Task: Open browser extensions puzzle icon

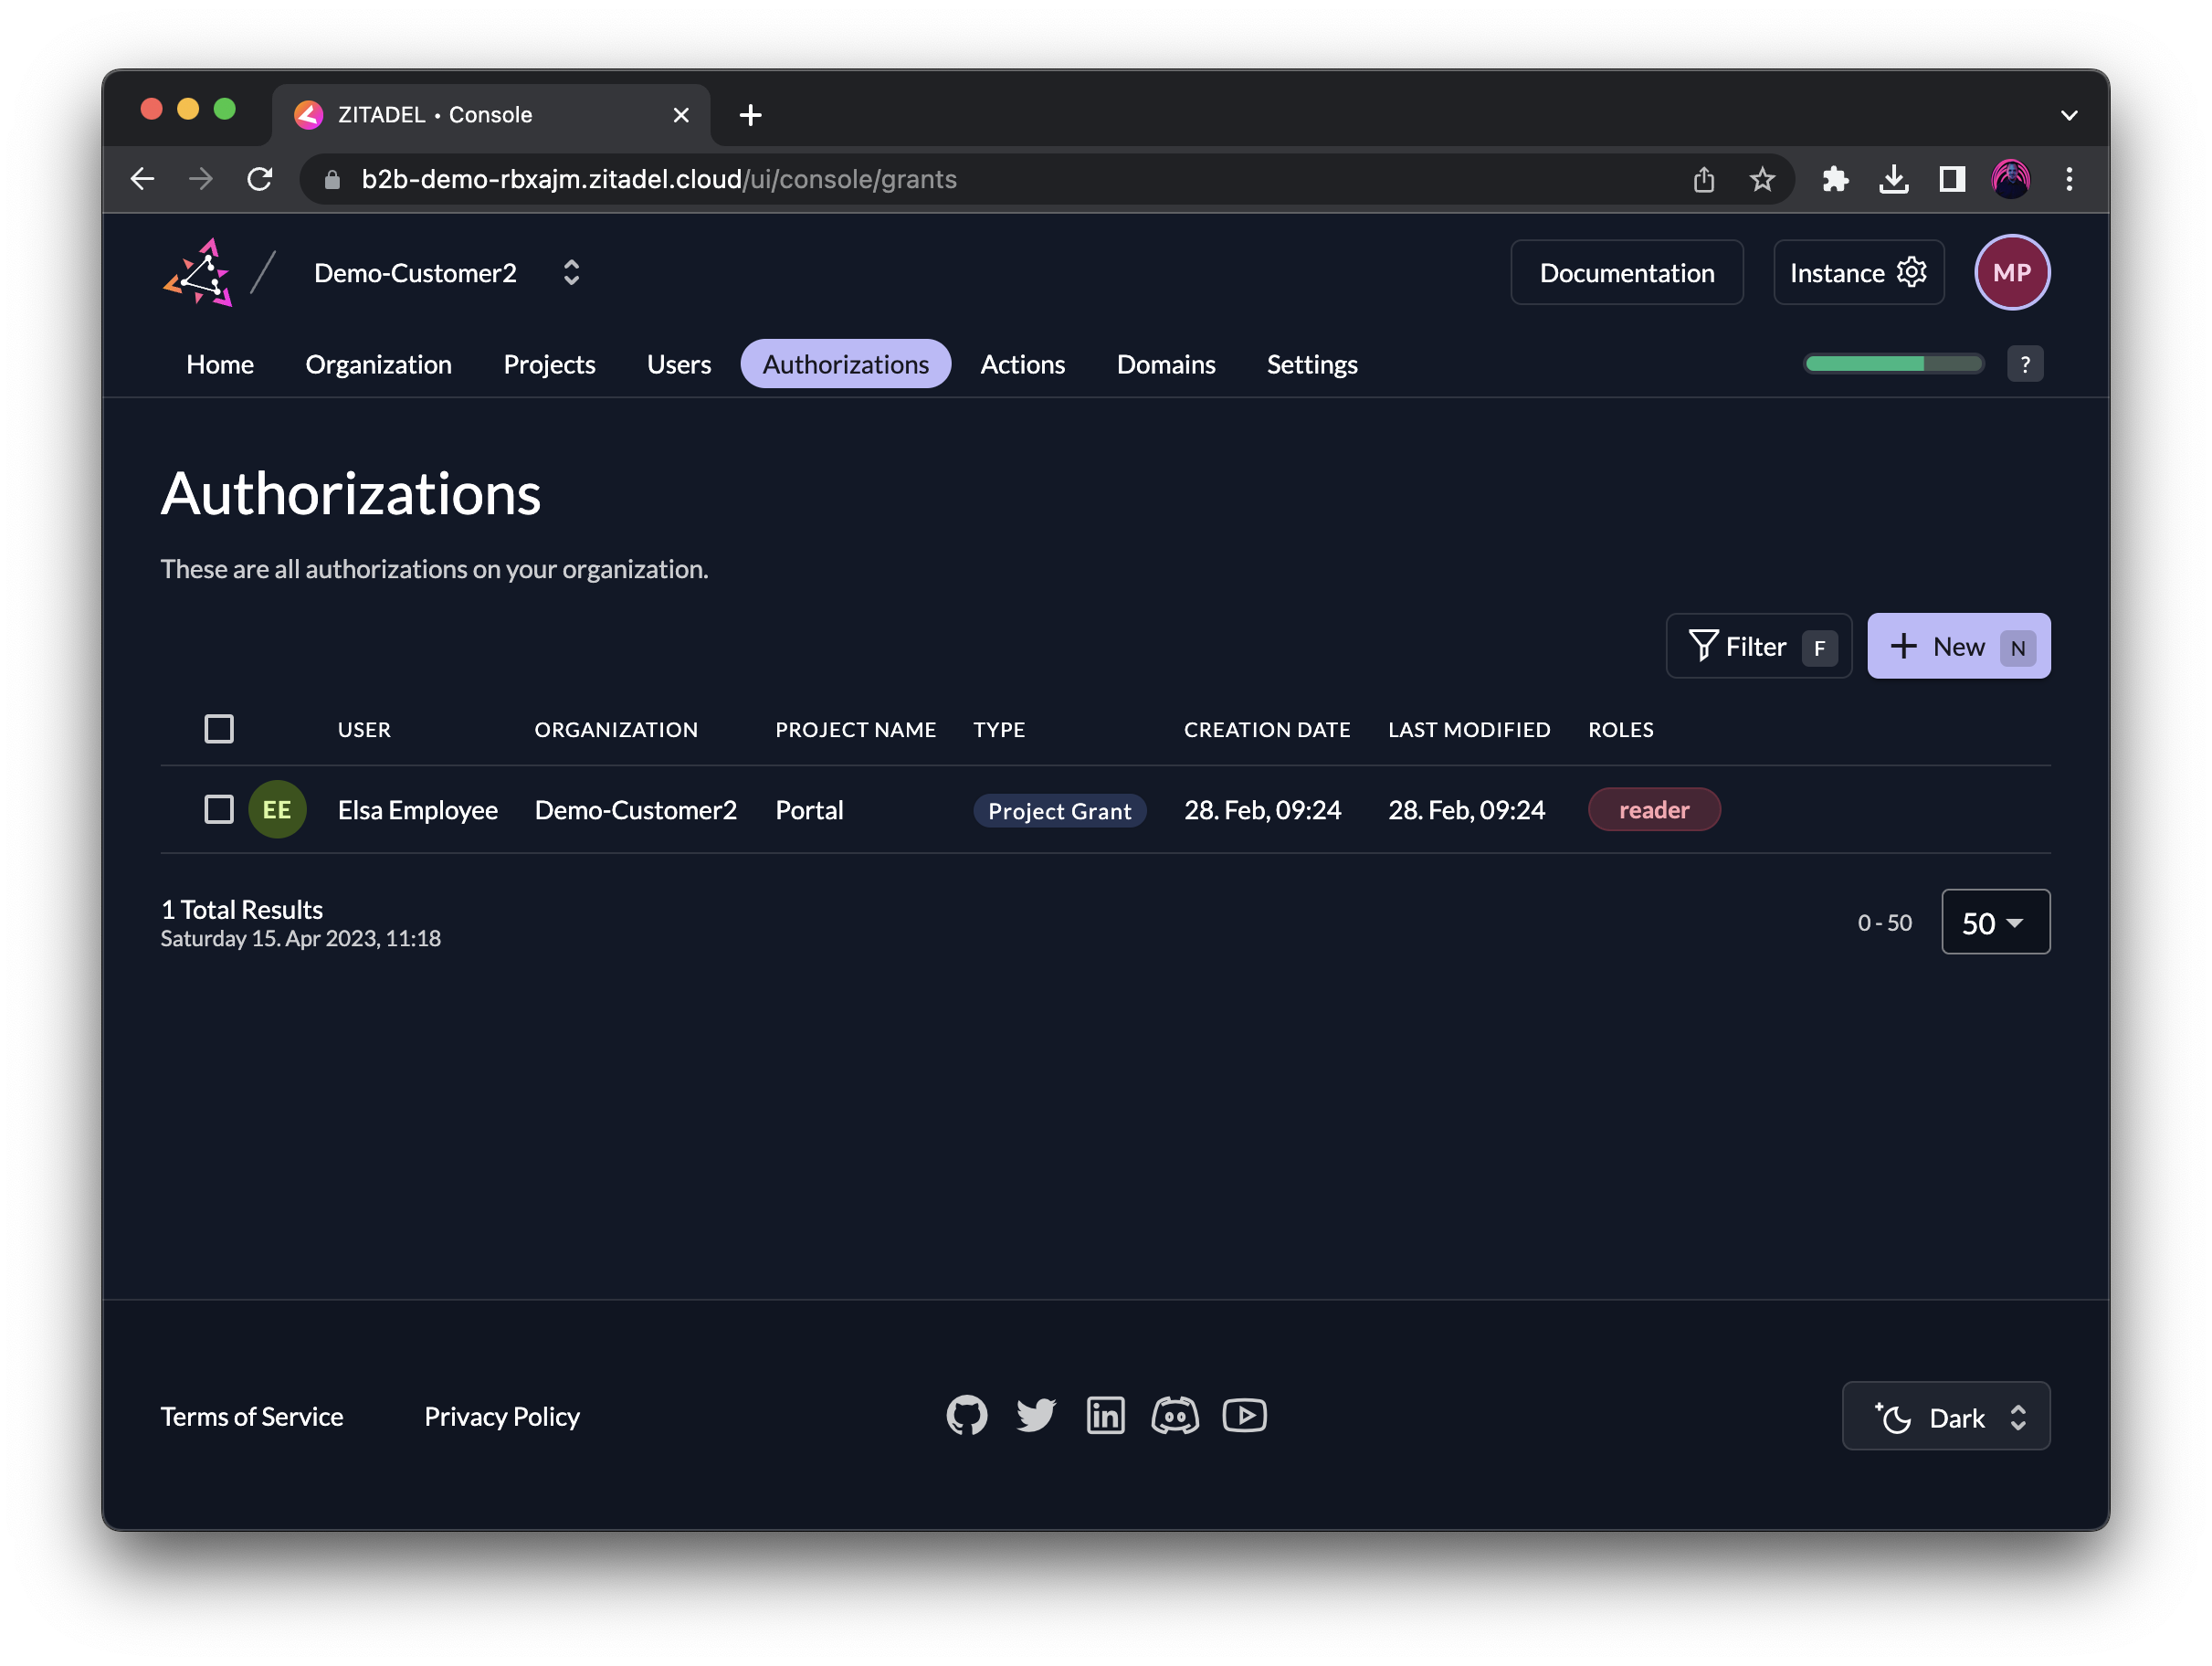Action: tap(1834, 179)
